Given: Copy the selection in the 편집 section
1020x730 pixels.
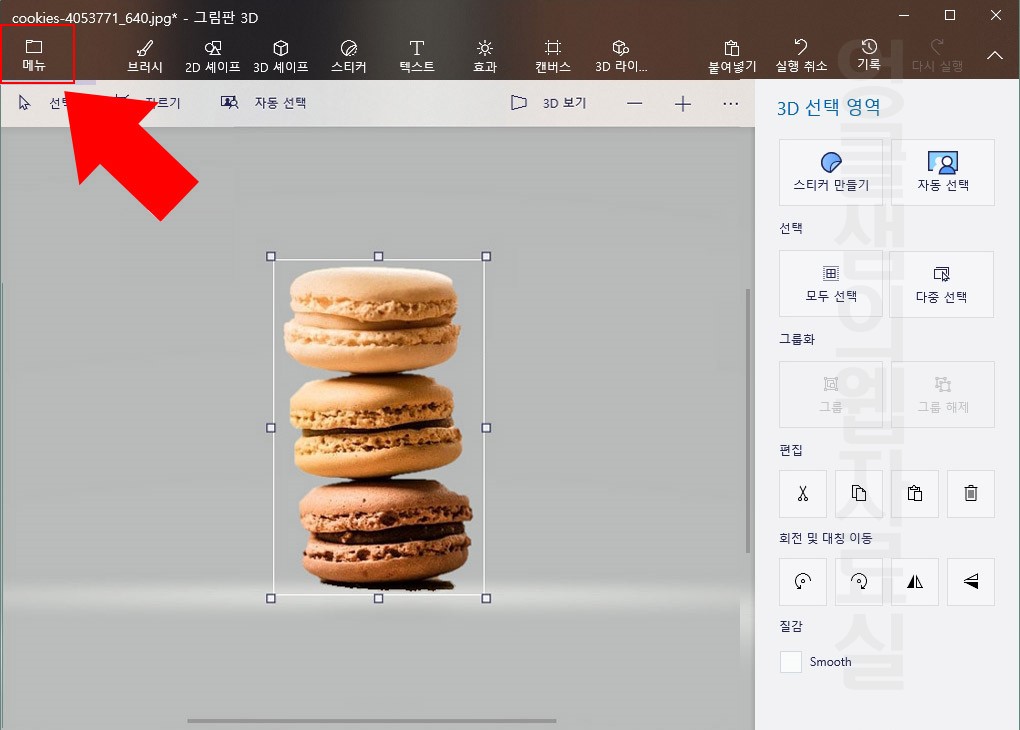Looking at the screenshot, I should pyautogui.click(x=858, y=493).
